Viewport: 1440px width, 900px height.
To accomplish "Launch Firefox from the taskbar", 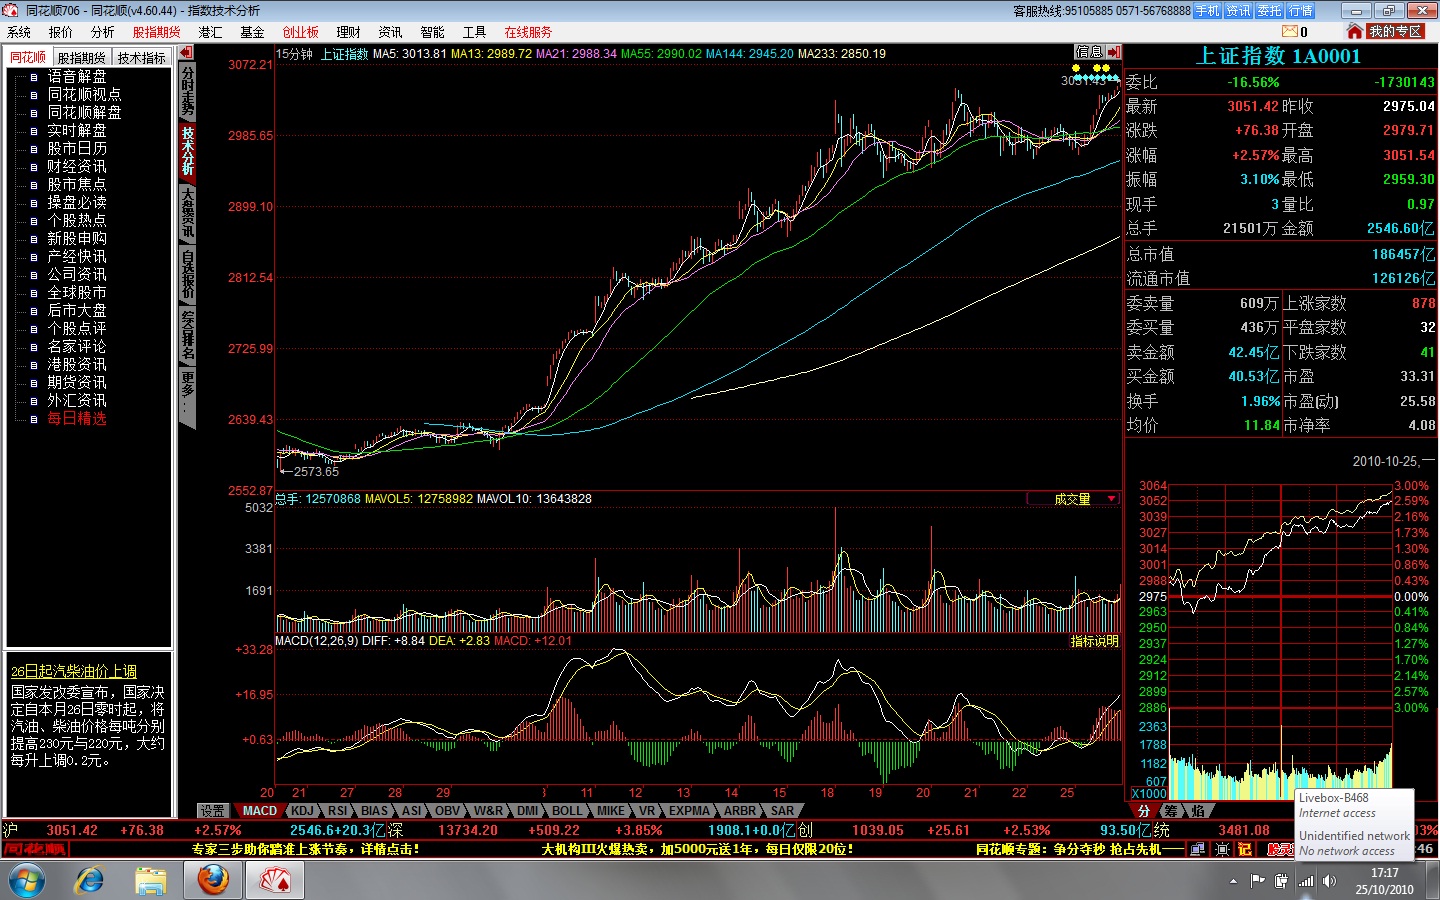I will pos(213,880).
